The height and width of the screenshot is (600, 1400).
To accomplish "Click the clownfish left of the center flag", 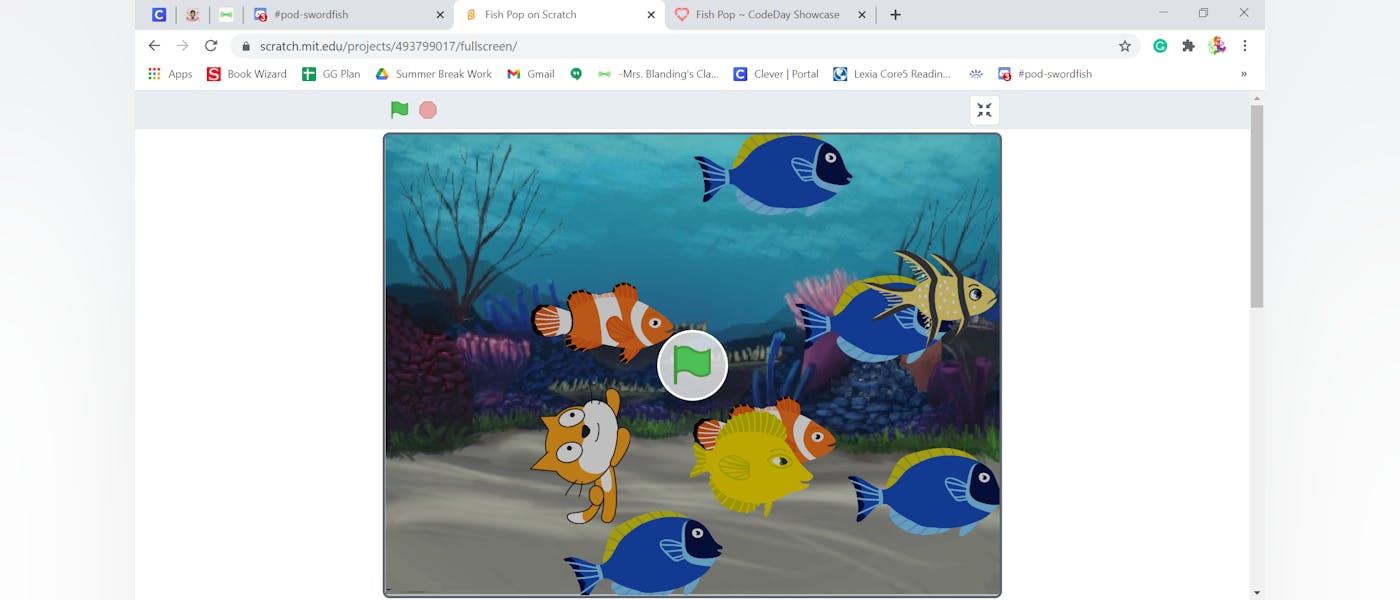I will (602, 321).
